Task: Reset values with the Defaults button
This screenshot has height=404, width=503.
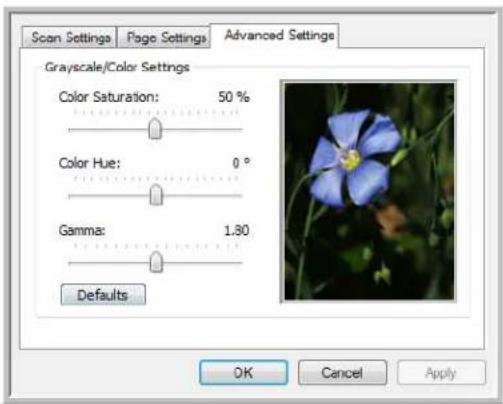Action: click(x=103, y=295)
